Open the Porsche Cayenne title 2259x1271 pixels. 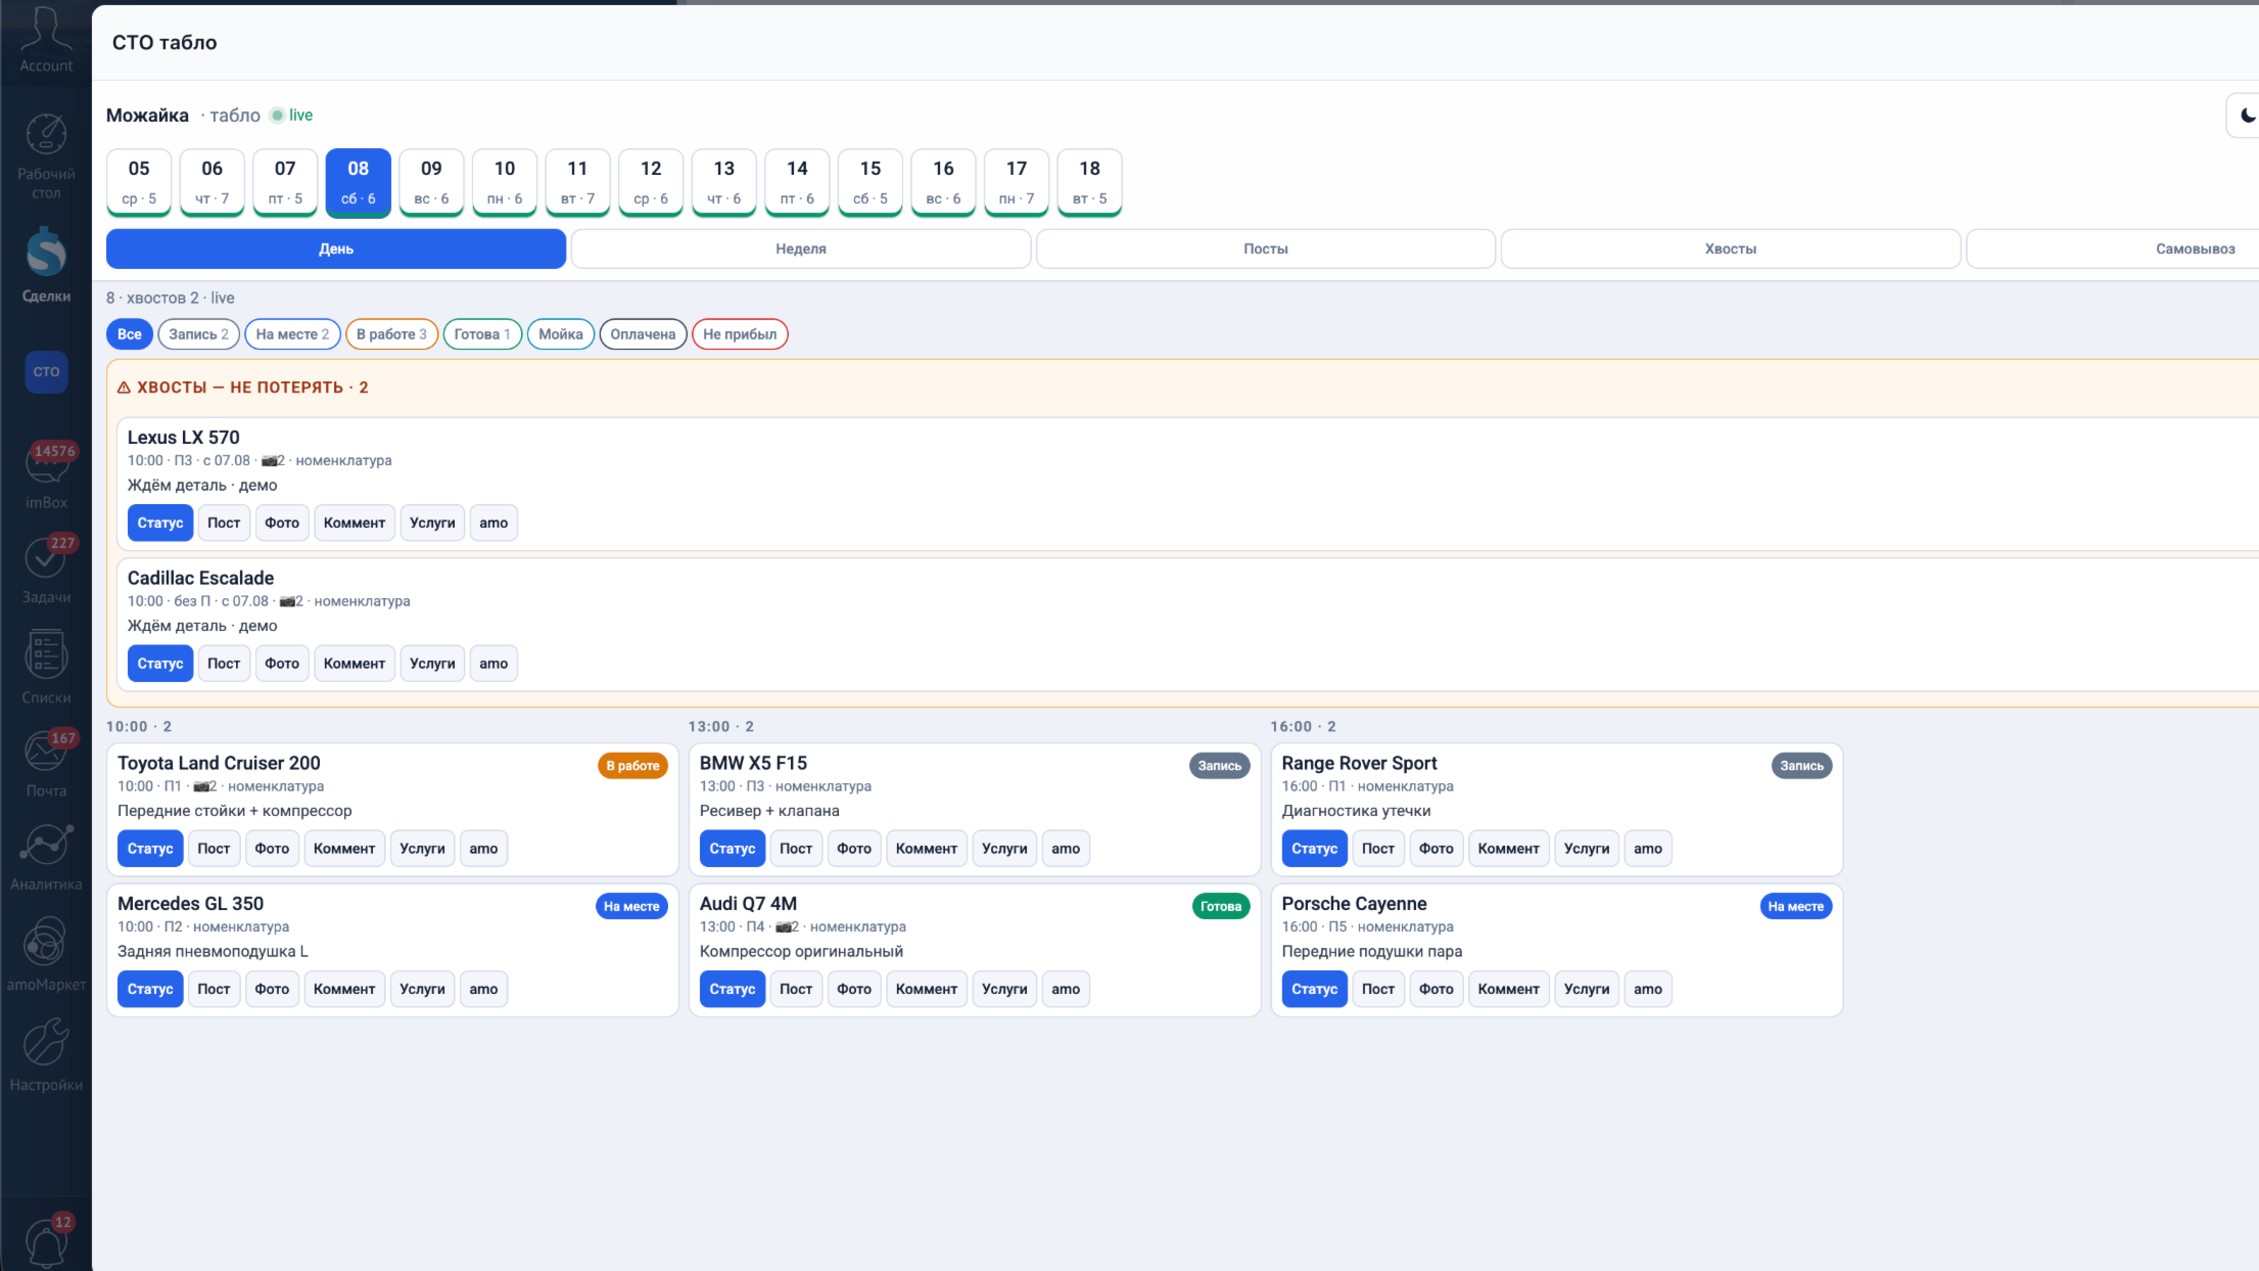coord(1354,904)
